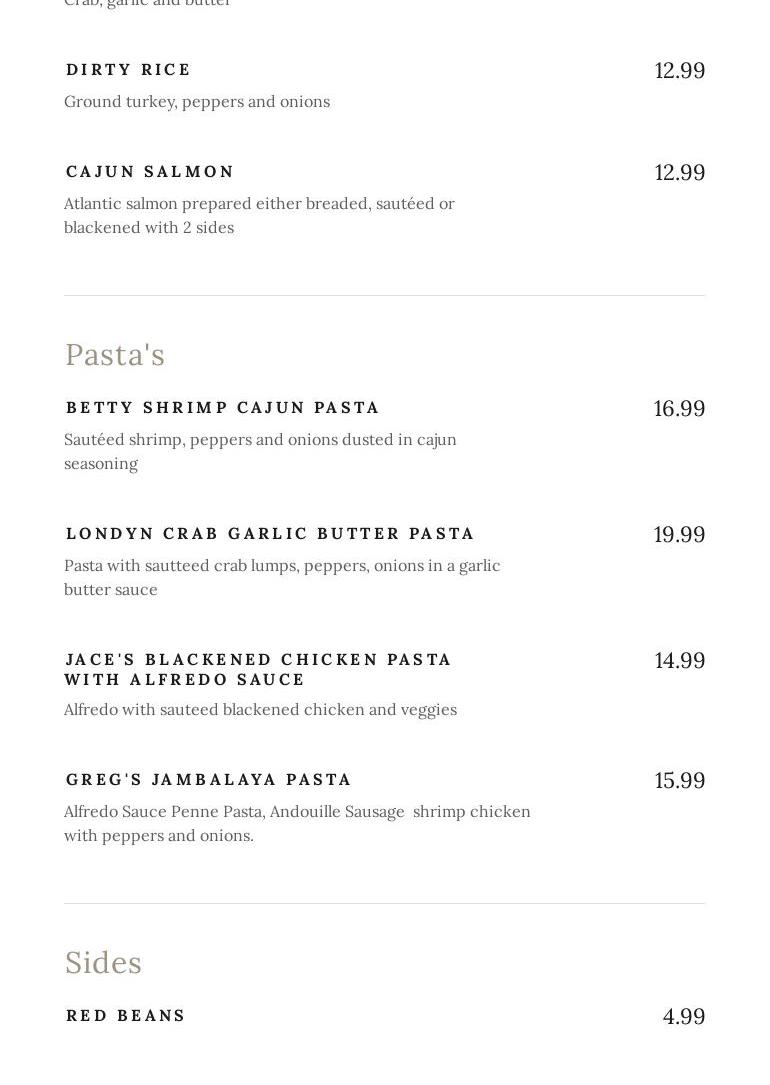This screenshot has width=770, height=1085.
Task: Click the Sides section heading
Action: pyautogui.click(x=103, y=963)
